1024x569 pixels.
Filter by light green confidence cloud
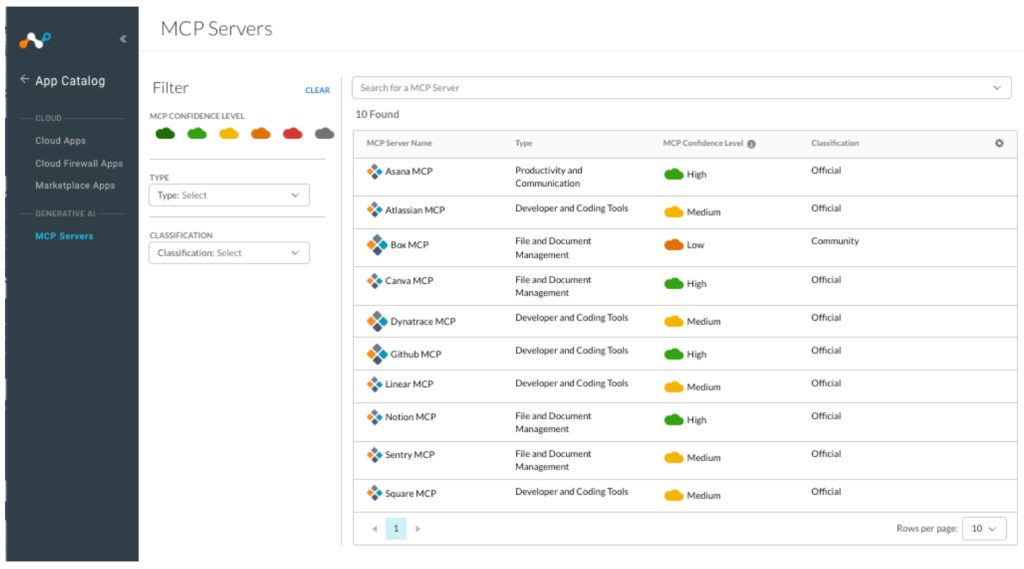point(197,134)
